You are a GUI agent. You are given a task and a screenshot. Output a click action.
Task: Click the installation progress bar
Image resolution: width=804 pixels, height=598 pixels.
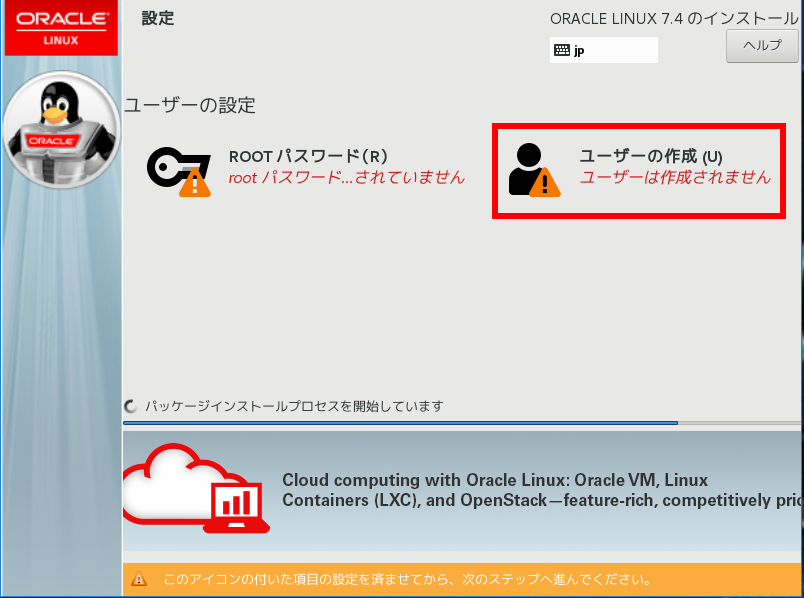[461, 423]
